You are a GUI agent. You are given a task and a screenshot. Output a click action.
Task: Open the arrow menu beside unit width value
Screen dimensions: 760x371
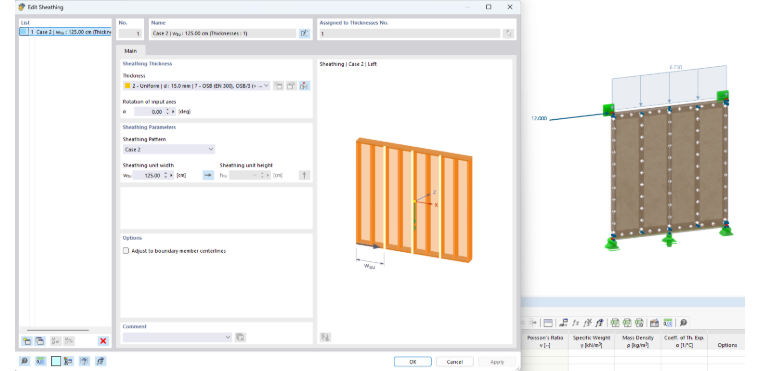tap(172, 176)
